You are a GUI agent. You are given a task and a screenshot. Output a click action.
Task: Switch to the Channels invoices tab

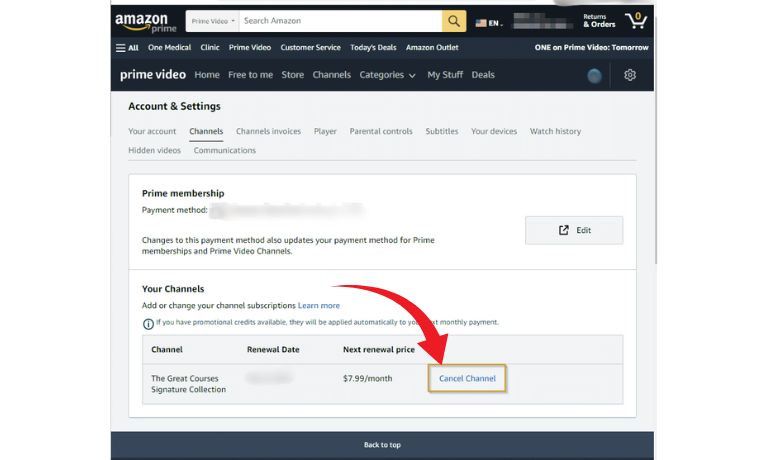click(x=268, y=131)
